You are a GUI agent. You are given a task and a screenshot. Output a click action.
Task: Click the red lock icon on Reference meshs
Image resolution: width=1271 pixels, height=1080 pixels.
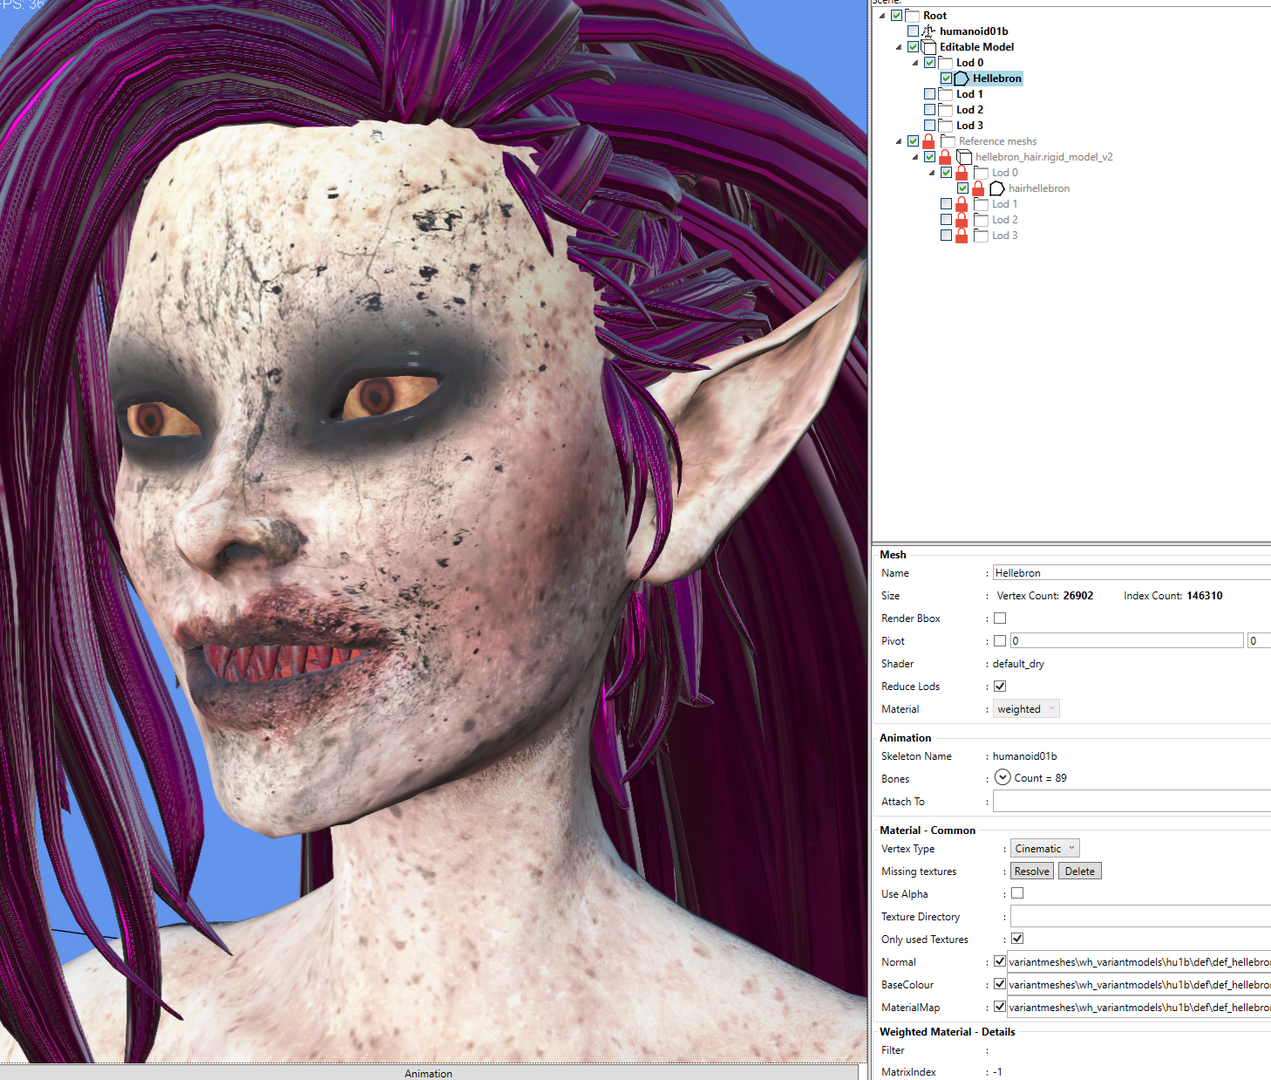tap(929, 141)
